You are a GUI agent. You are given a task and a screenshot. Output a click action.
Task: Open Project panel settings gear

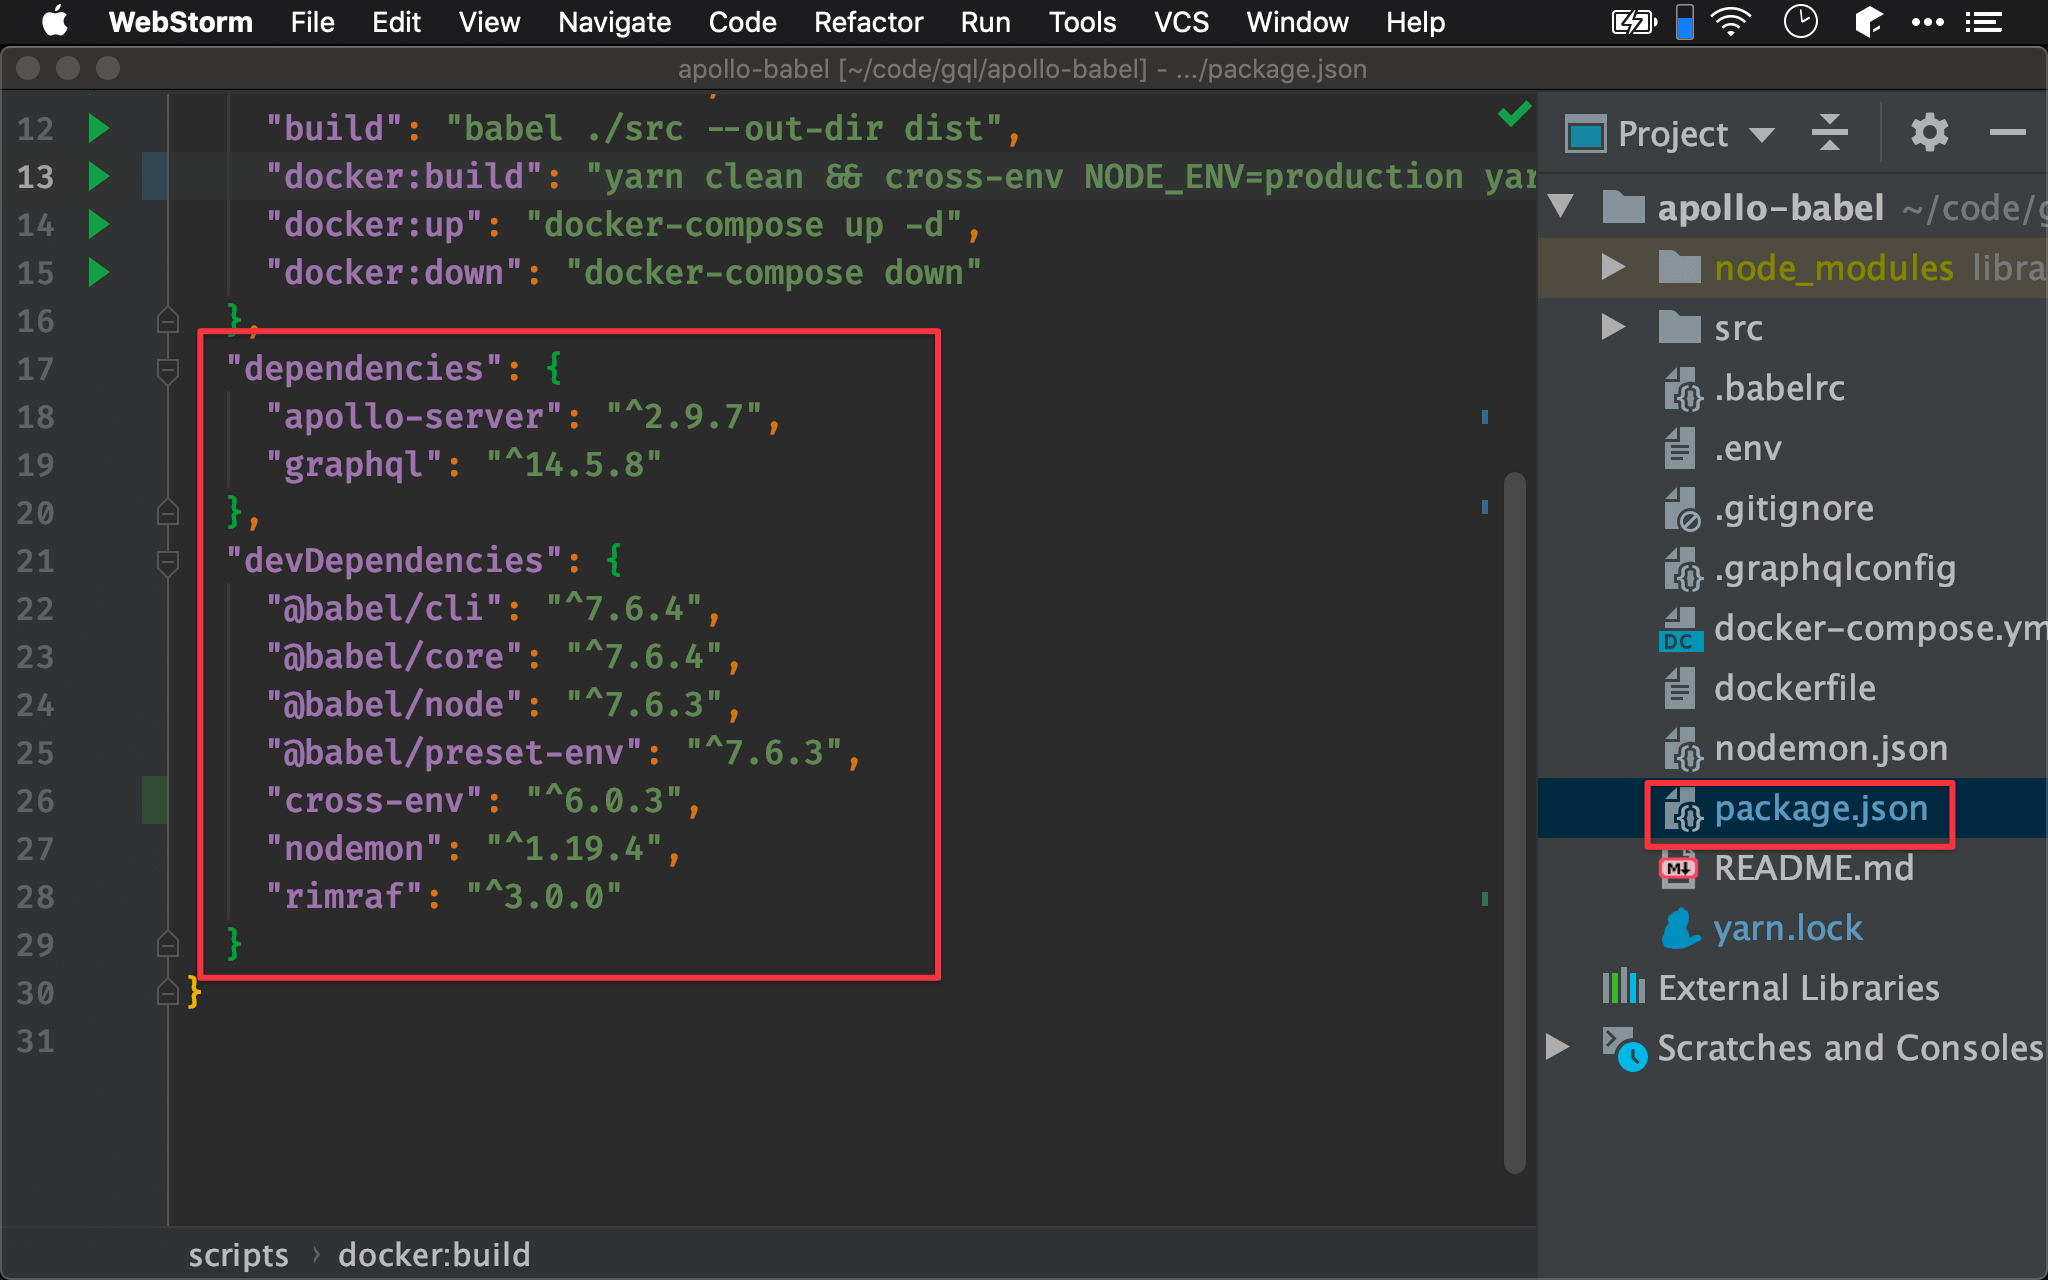[1929, 133]
